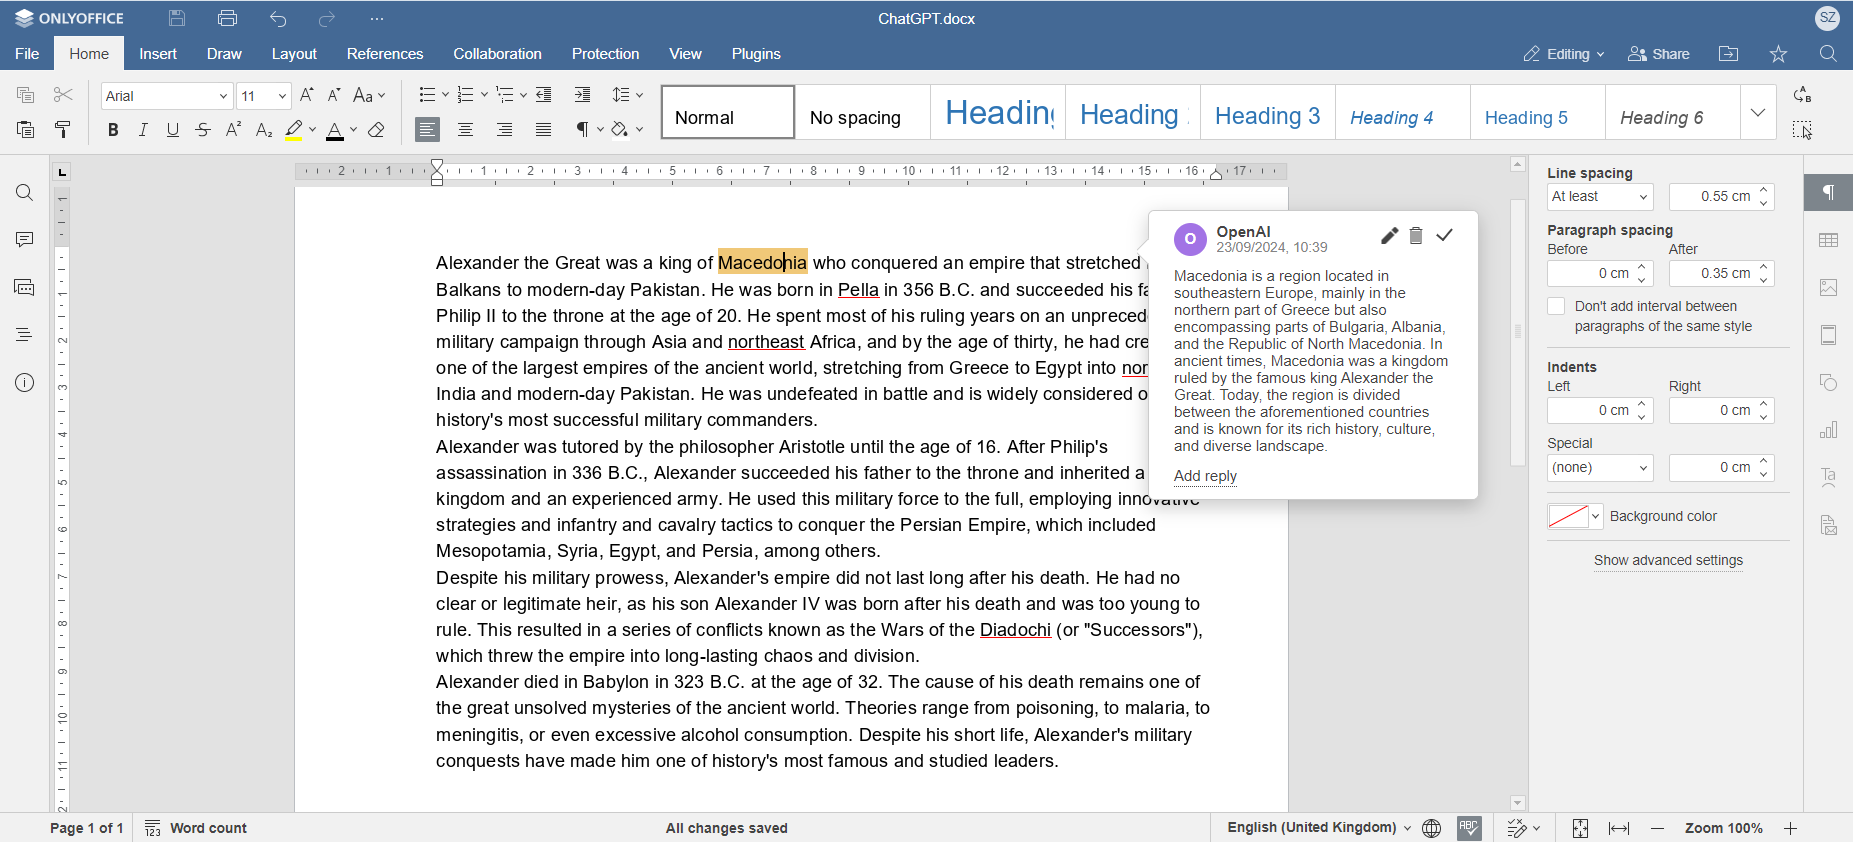The width and height of the screenshot is (1853, 842).
Task: Click the Copy style paintbrush icon
Action: (x=63, y=130)
